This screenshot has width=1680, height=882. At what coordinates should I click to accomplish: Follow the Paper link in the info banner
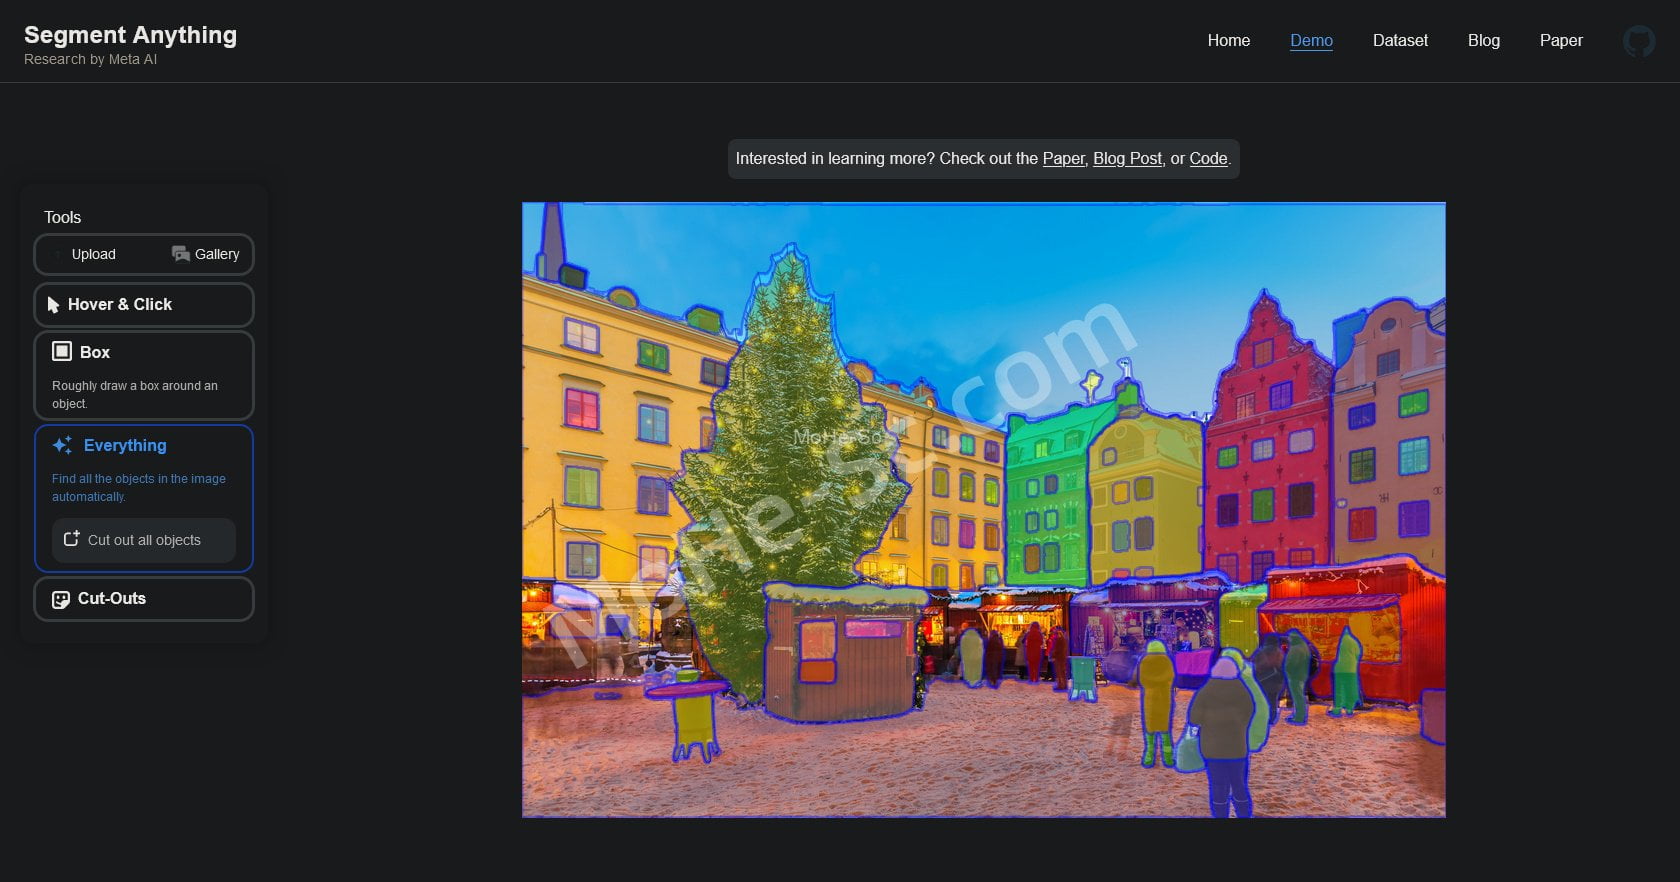[x=1063, y=159]
